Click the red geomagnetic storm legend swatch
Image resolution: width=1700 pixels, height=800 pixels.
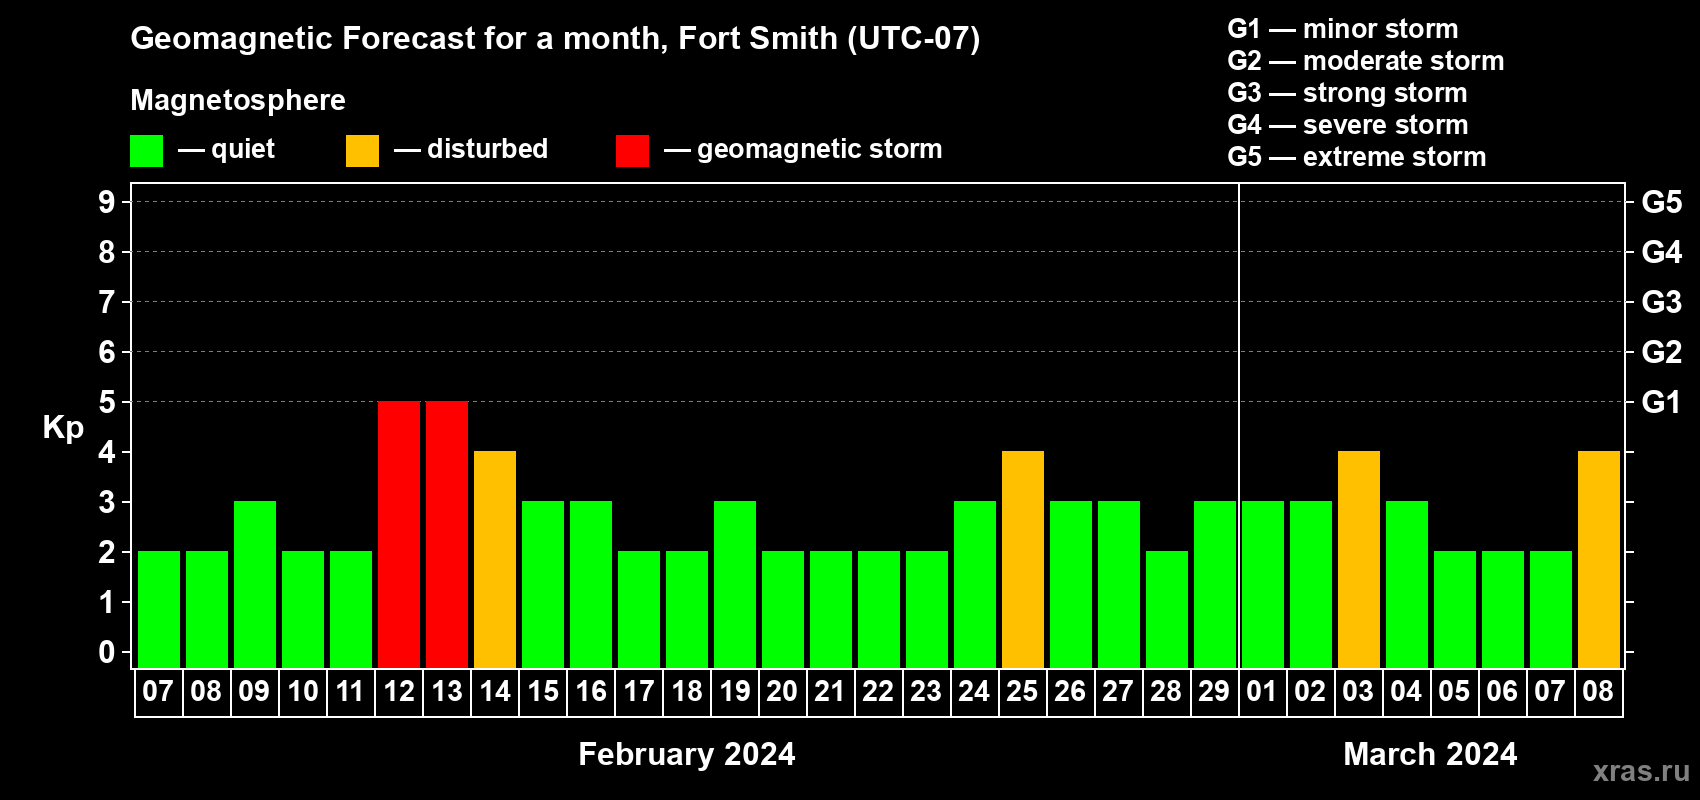click(x=632, y=151)
